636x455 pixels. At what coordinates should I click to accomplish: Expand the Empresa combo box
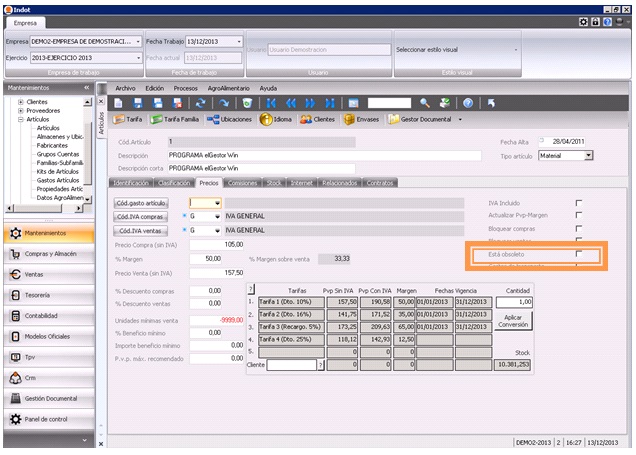[138, 42]
